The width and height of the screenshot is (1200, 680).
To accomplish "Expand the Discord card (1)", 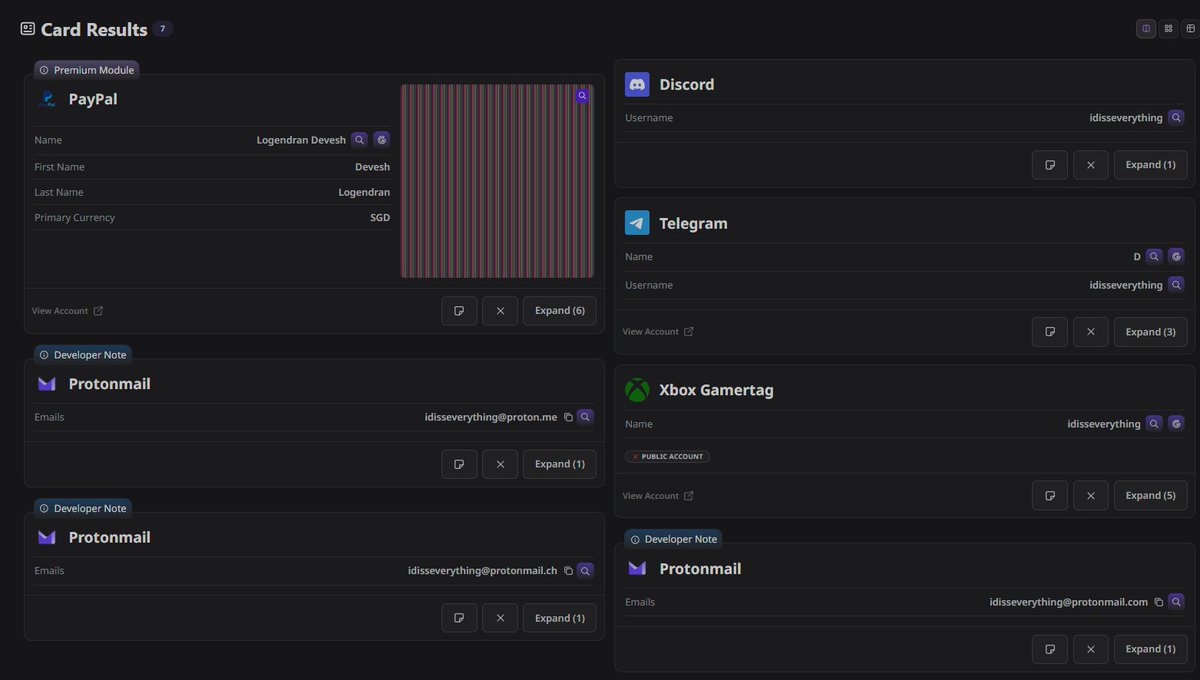I will tap(1151, 165).
